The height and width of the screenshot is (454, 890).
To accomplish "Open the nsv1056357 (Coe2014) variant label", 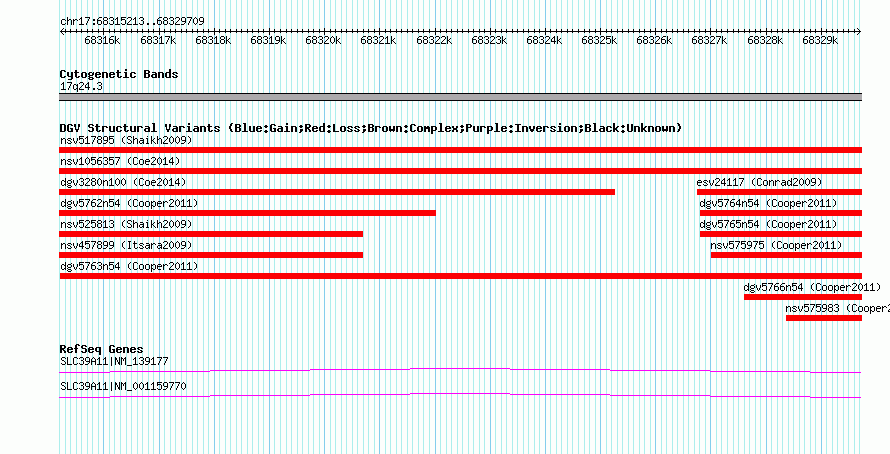I will (120, 161).
